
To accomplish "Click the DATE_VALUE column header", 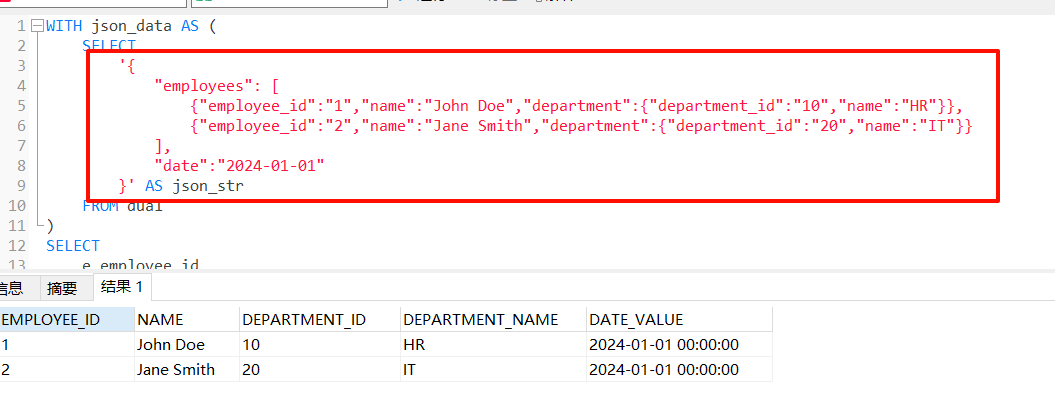I will point(636,320).
